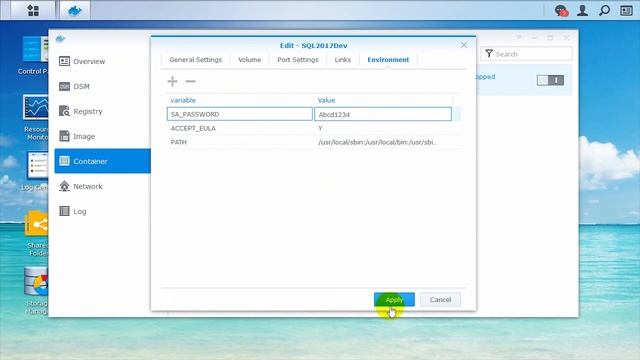This screenshot has width=640, height=360.
Task: Select the Environment tab
Action: (x=388, y=60)
